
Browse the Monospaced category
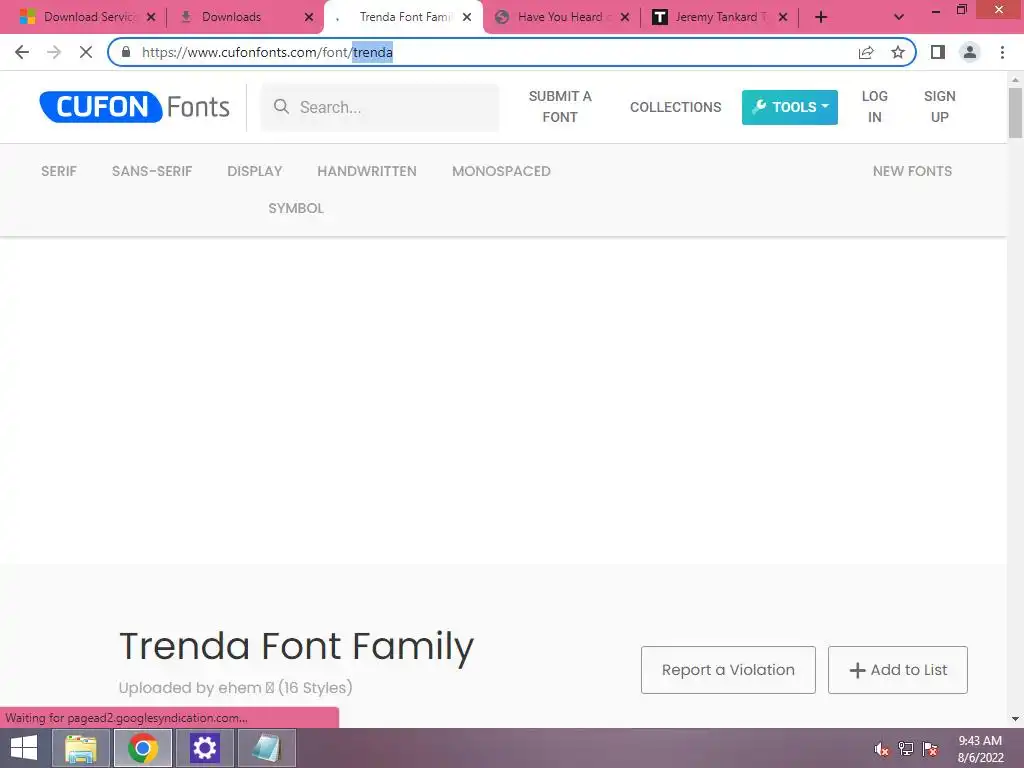point(502,171)
